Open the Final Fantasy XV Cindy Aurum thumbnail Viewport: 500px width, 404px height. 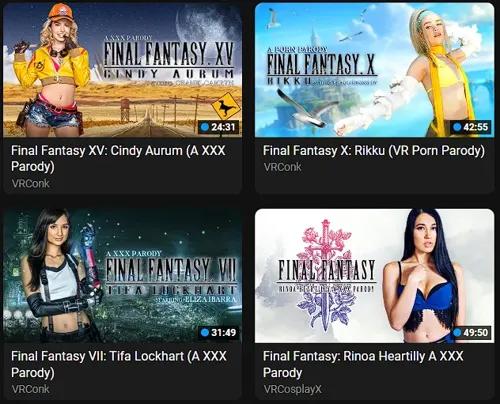click(x=122, y=70)
